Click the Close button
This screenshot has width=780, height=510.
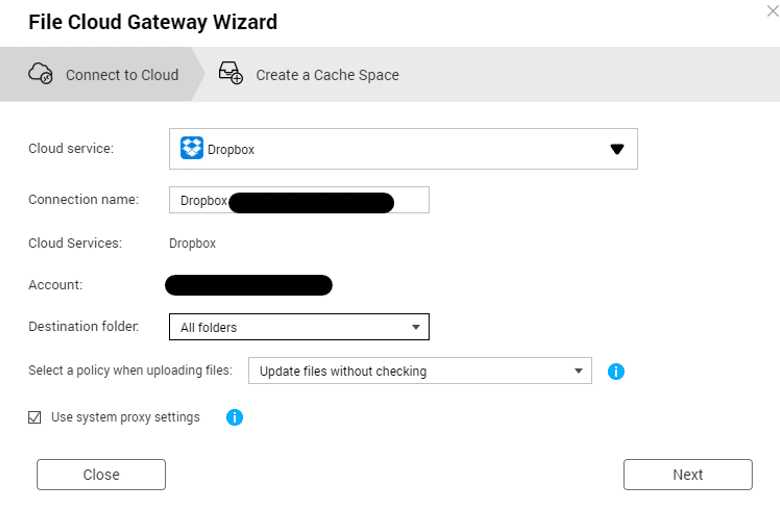click(x=101, y=474)
